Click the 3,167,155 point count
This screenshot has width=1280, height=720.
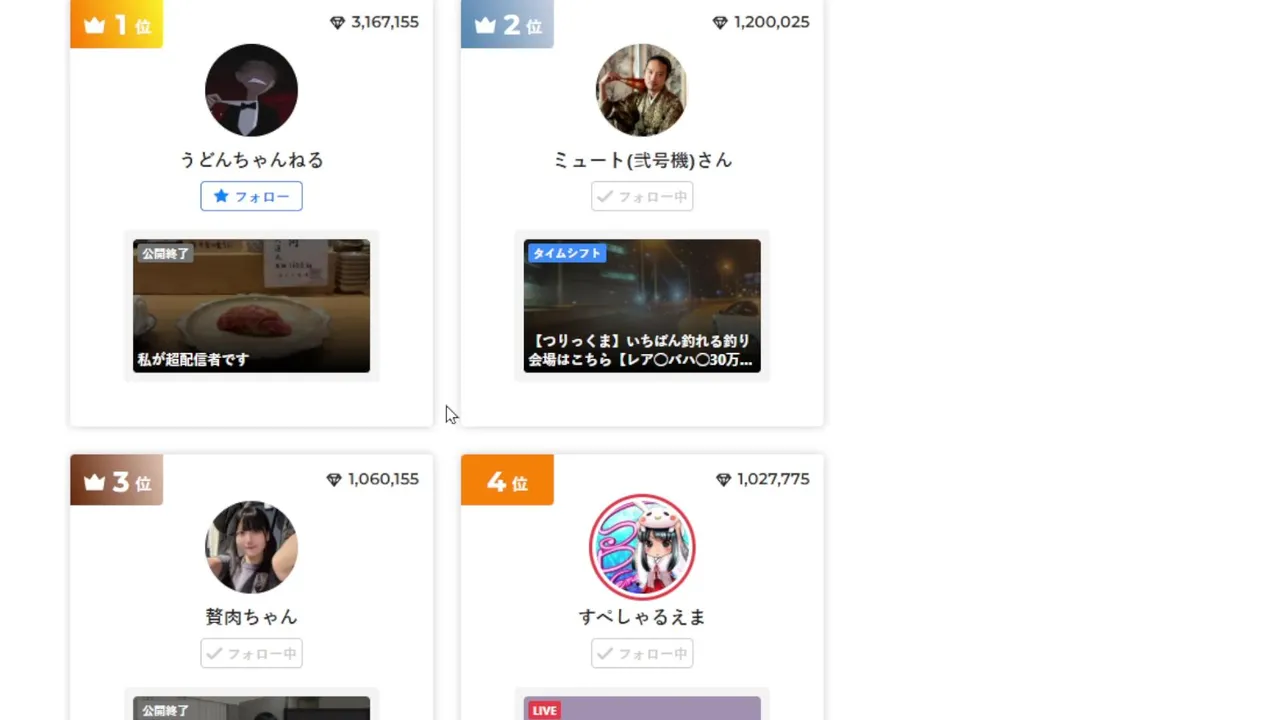[x=385, y=22]
